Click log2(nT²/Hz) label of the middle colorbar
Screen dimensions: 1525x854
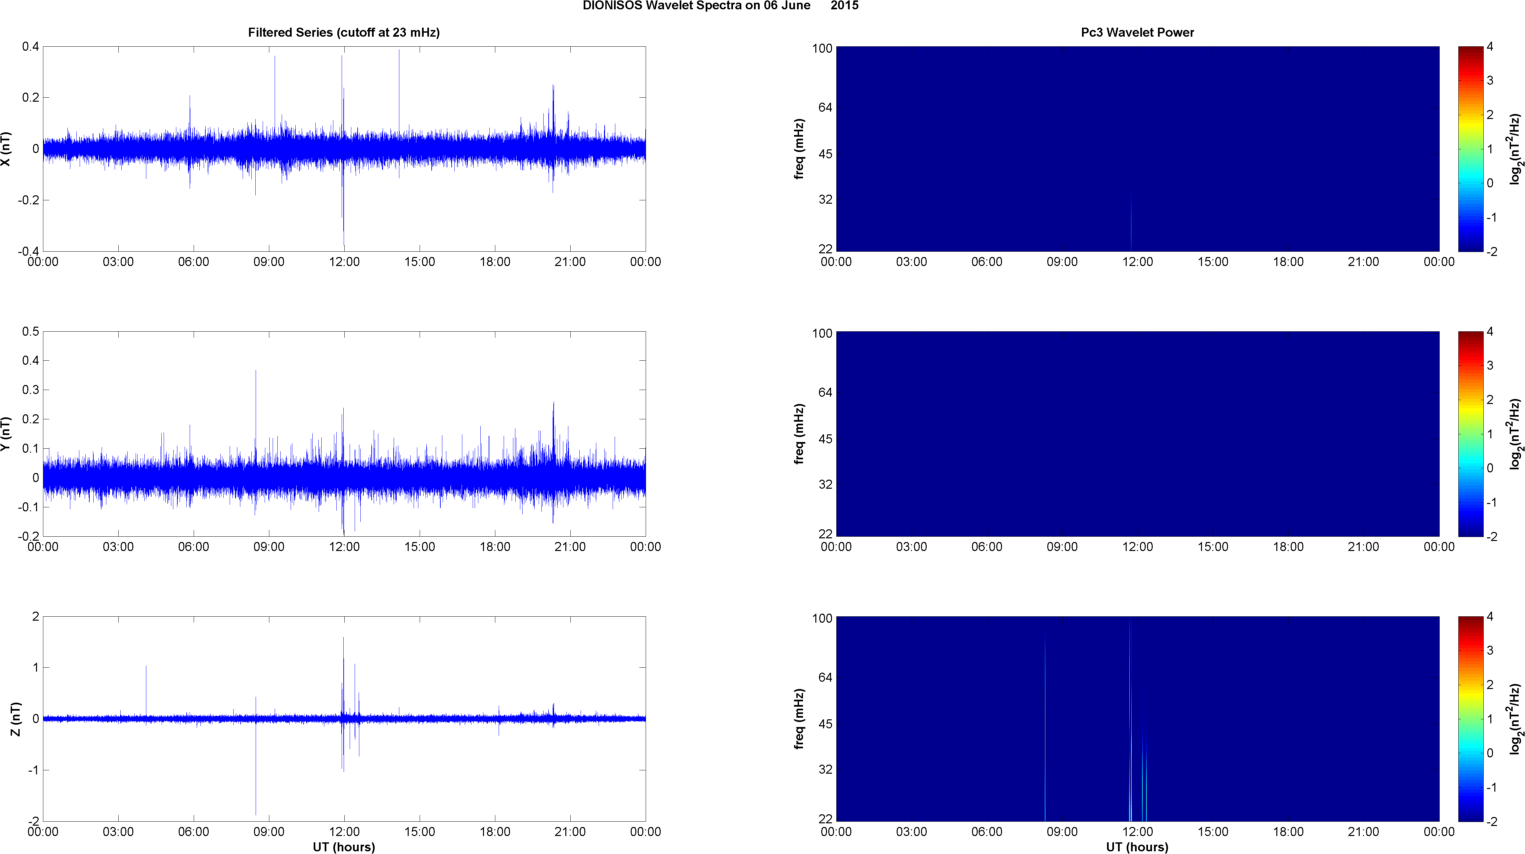click(1516, 434)
